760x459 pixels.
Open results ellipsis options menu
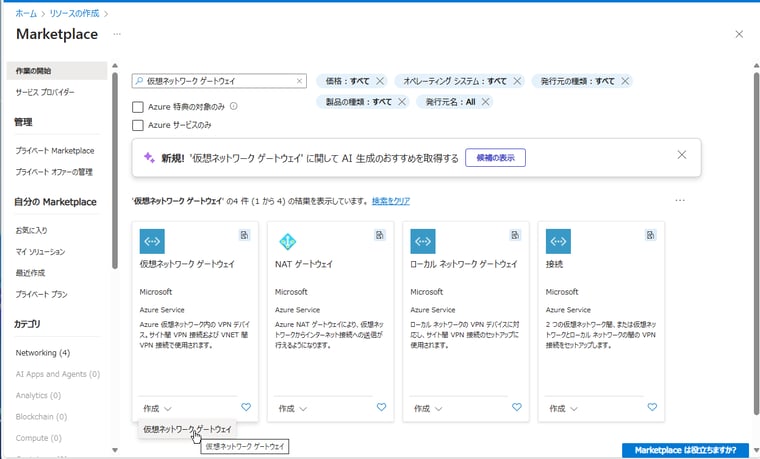click(680, 200)
